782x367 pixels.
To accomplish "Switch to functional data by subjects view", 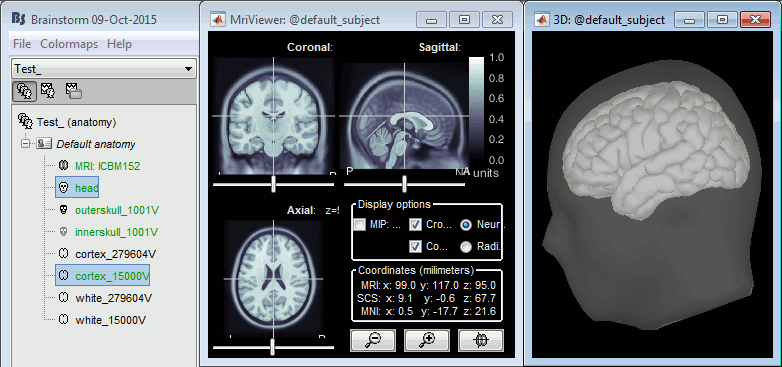I will 49,90.
